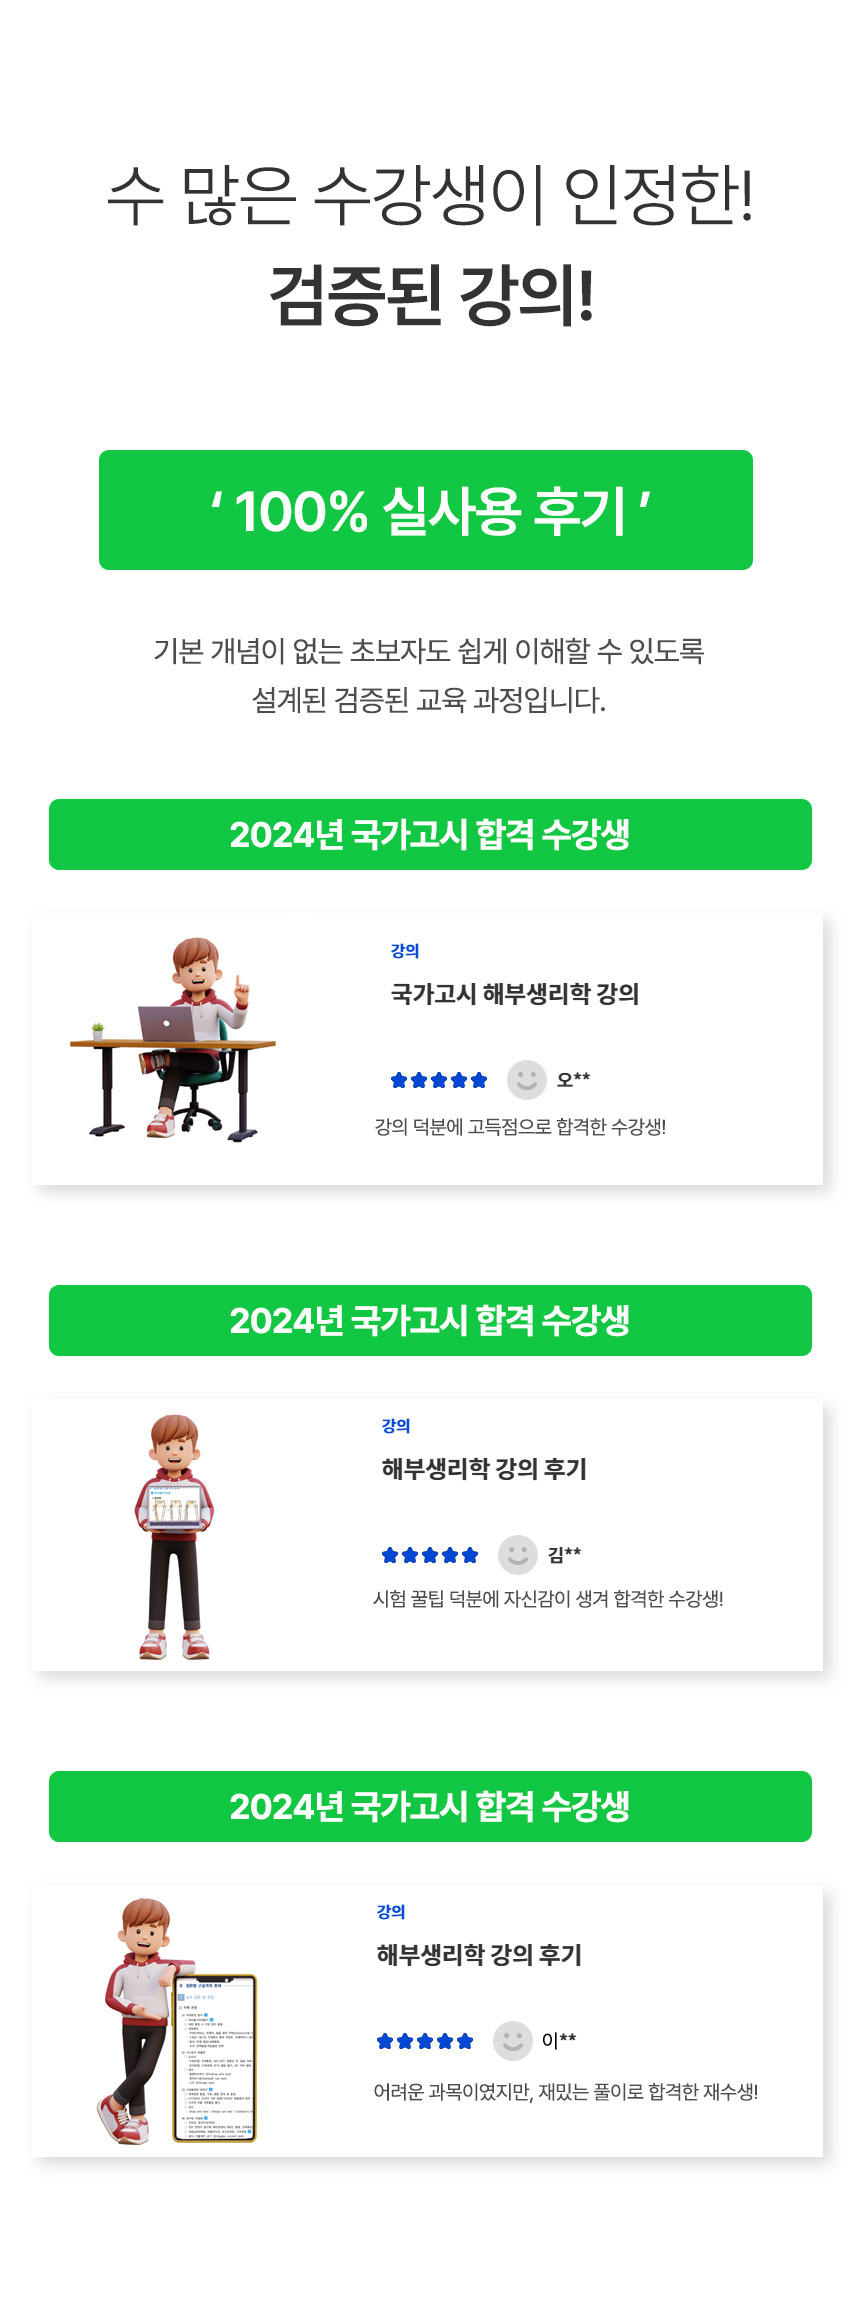The width and height of the screenshot is (860, 2305).
Task: Click the five-star rating in 김** review
Action: (x=430, y=1555)
